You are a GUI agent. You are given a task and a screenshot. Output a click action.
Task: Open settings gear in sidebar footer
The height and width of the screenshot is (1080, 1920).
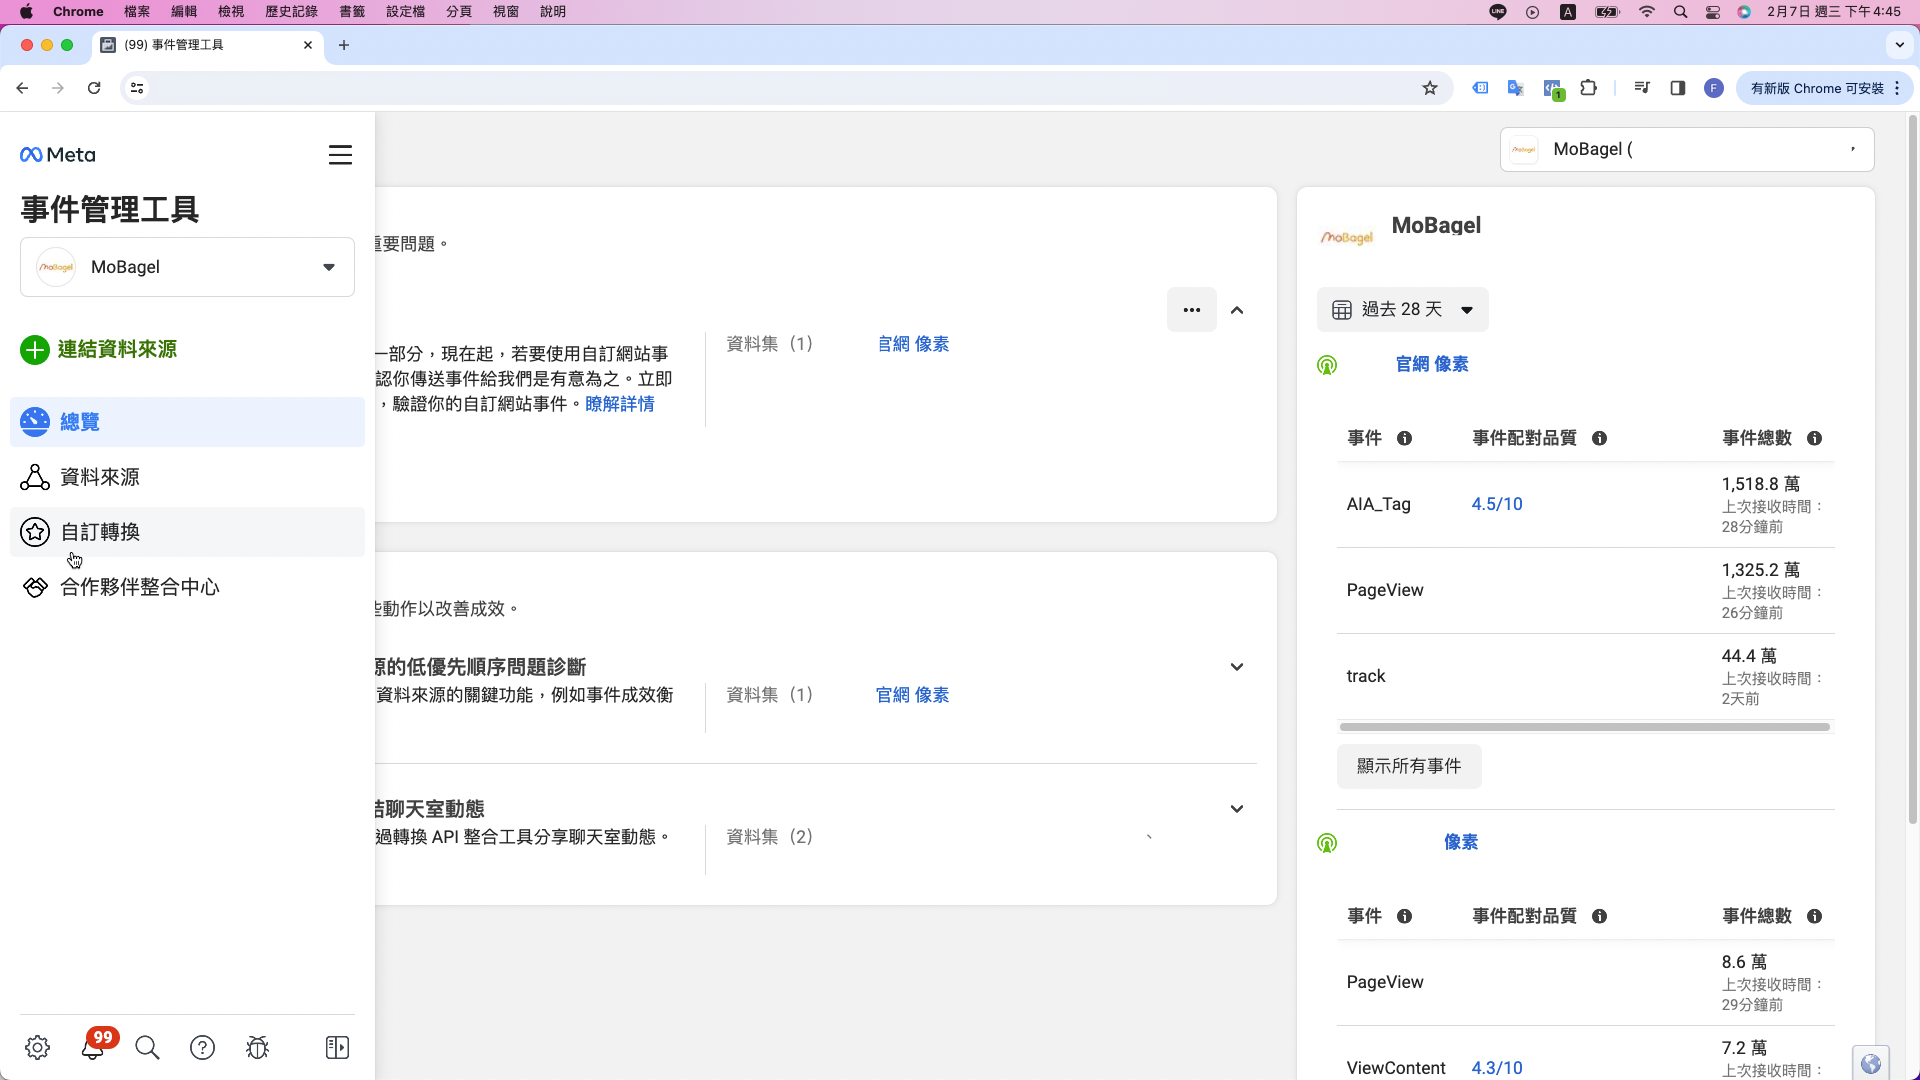[x=37, y=1047]
